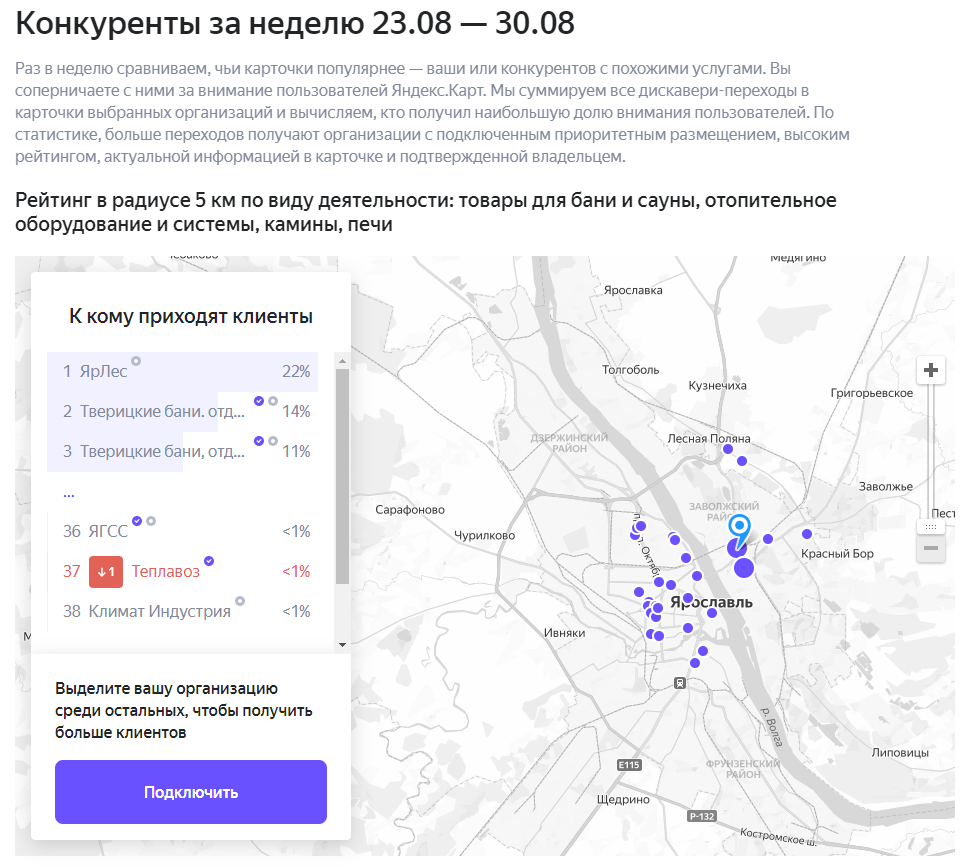966x868 pixels.
Task: Click the Кузнечиха label on the map
Action: click(718, 386)
